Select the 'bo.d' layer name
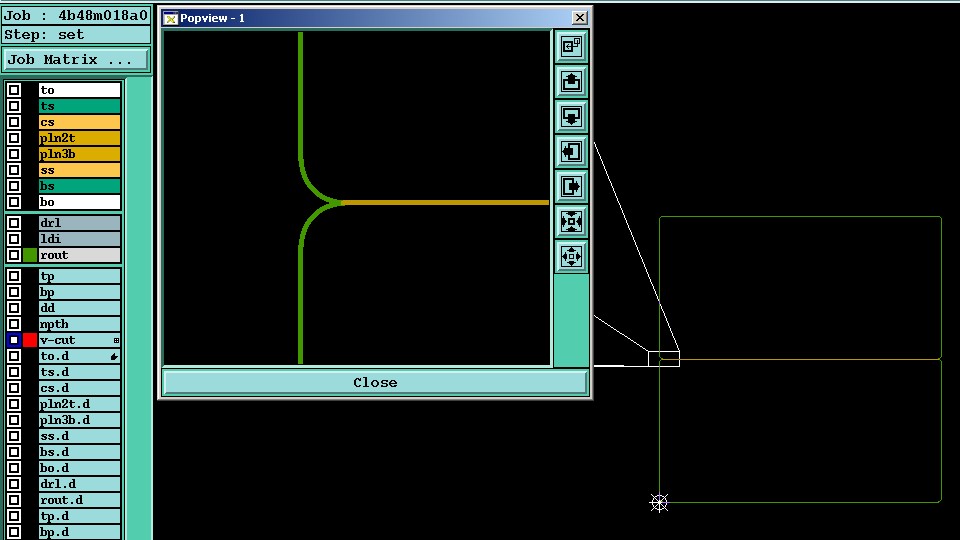This screenshot has height=540, width=960. point(80,468)
